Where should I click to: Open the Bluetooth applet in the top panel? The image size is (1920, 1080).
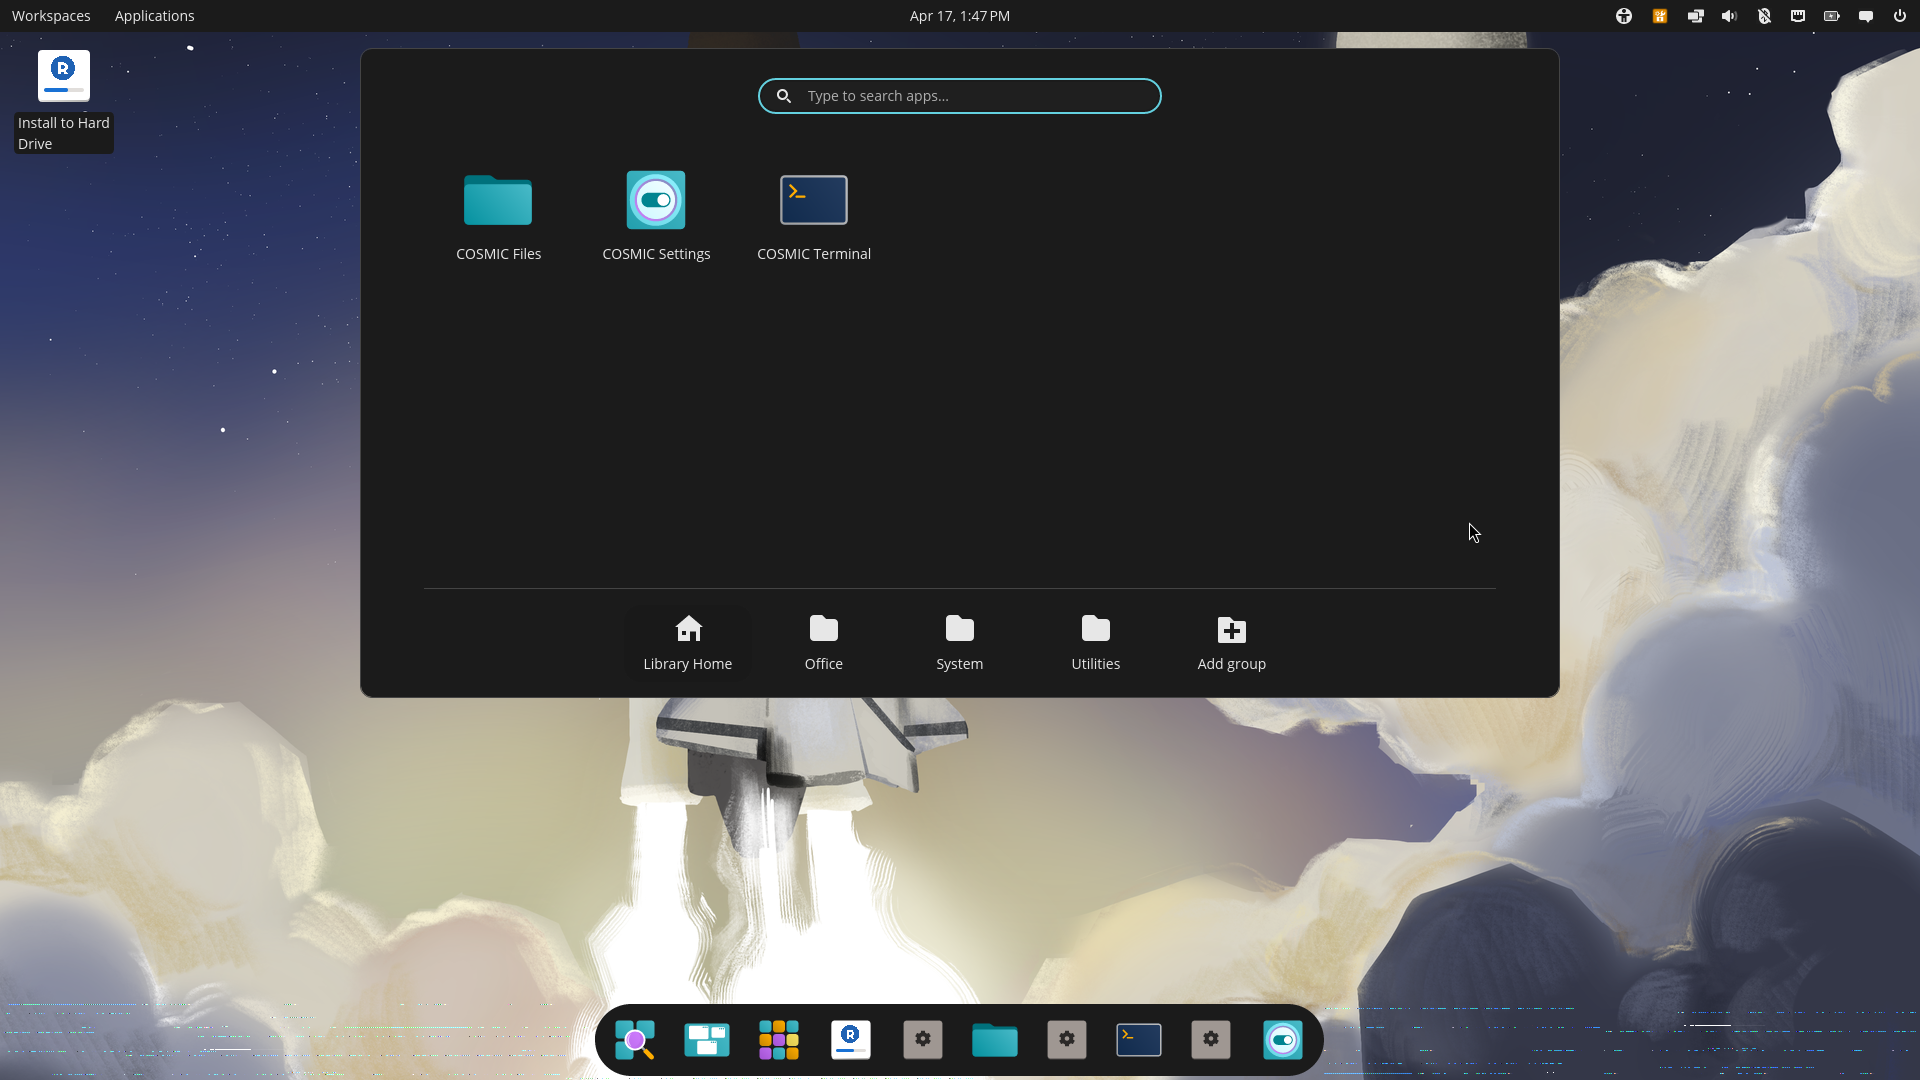tap(1764, 16)
